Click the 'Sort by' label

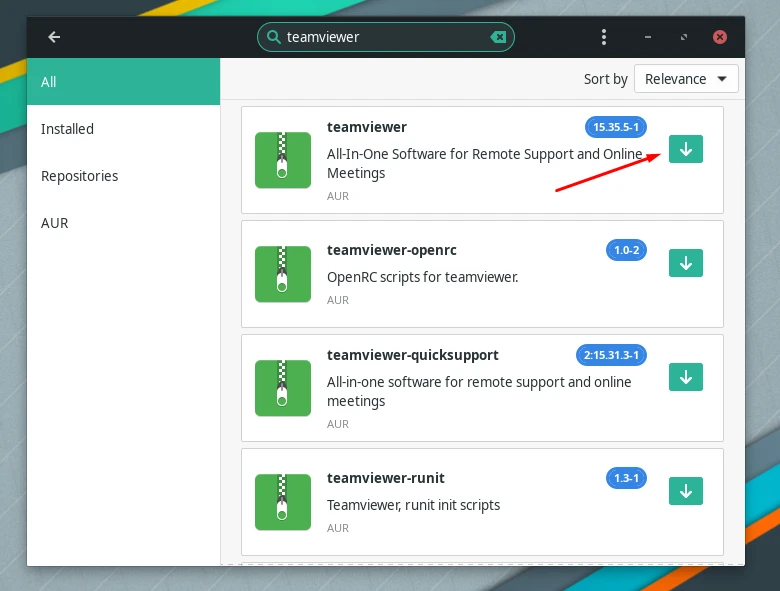tap(605, 79)
